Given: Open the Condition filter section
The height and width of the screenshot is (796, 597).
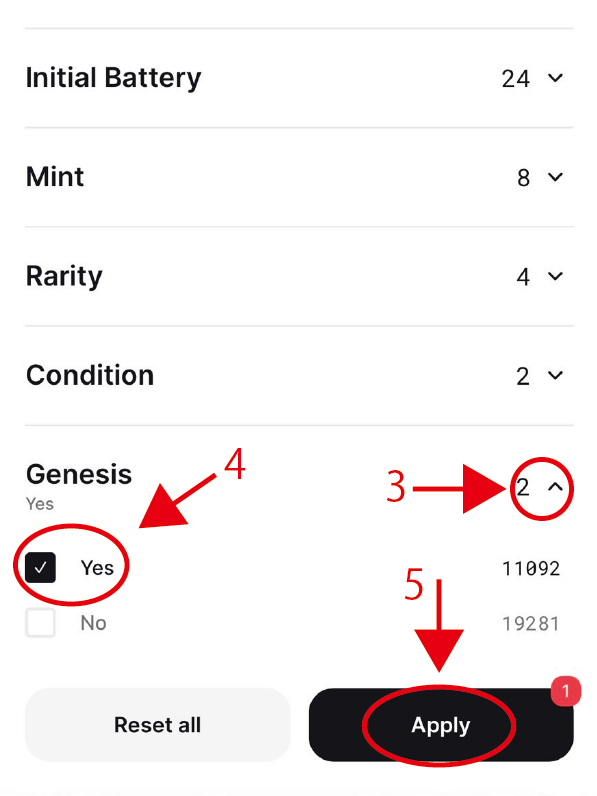Looking at the screenshot, I should (x=299, y=375).
